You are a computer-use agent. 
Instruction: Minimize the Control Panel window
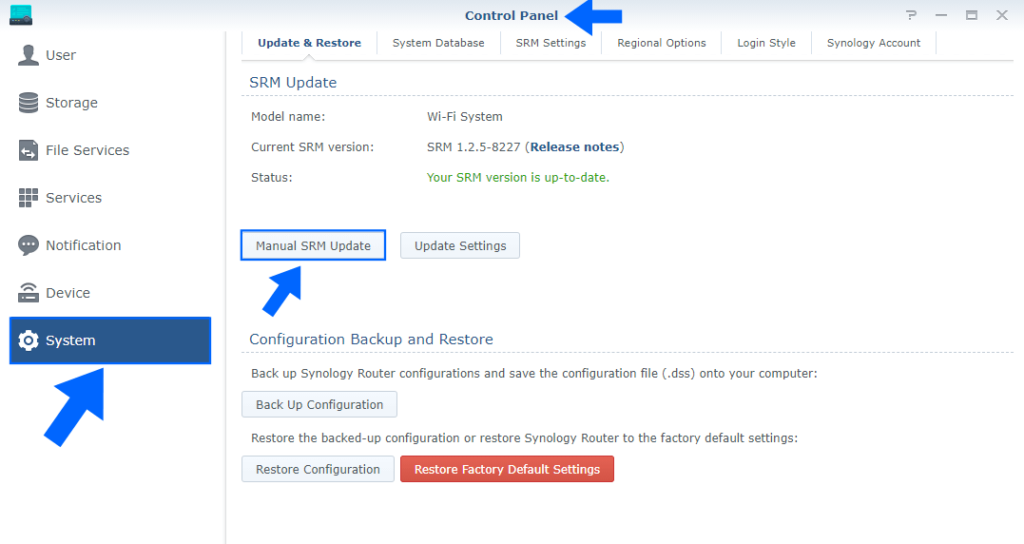(x=941, y=15)
